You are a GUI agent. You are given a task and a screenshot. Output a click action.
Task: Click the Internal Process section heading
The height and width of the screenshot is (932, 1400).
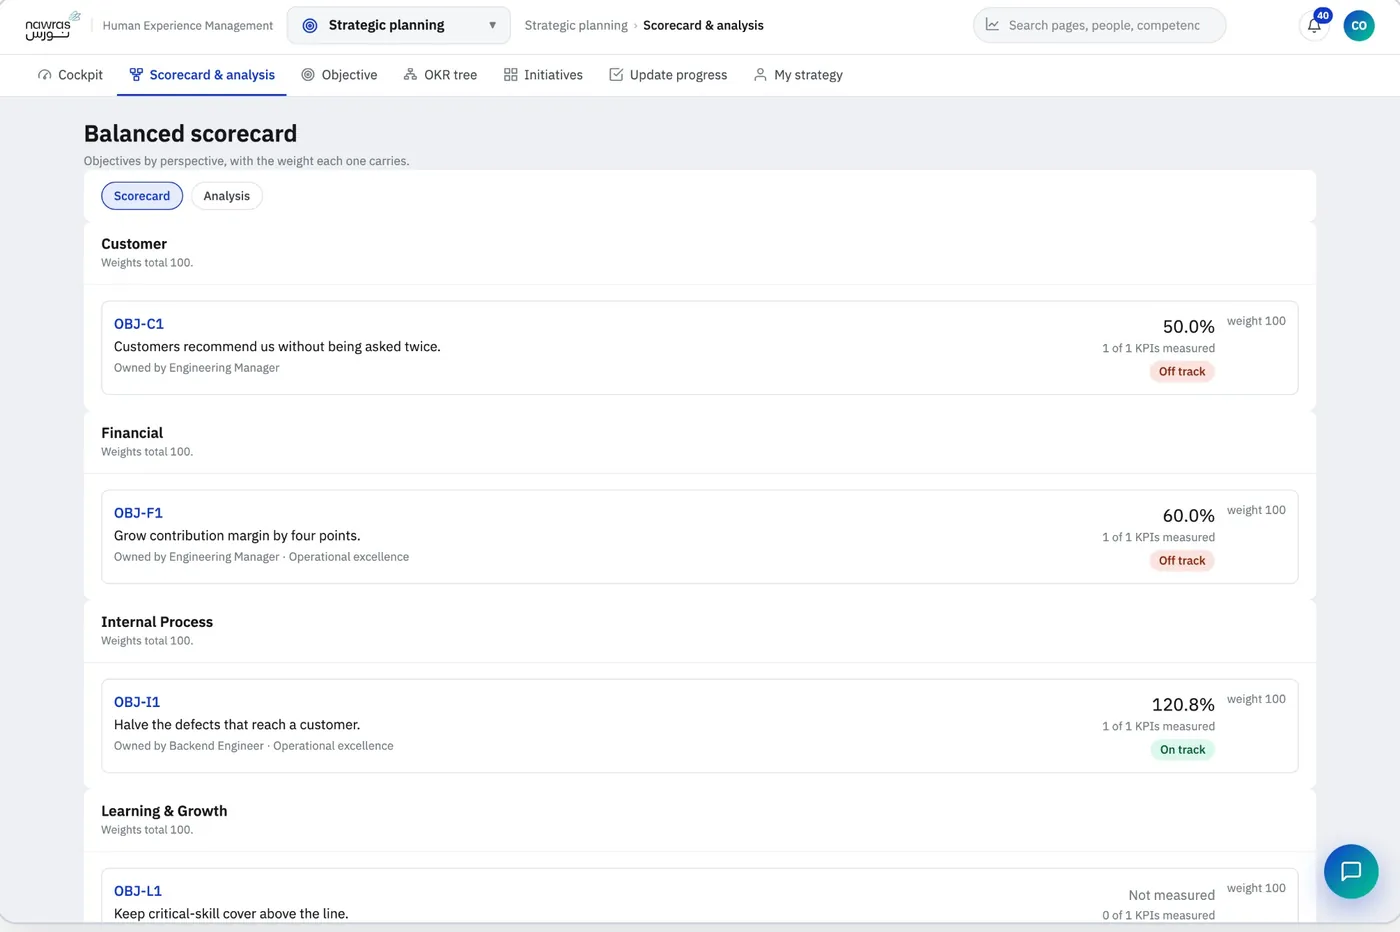click(157, 622)
